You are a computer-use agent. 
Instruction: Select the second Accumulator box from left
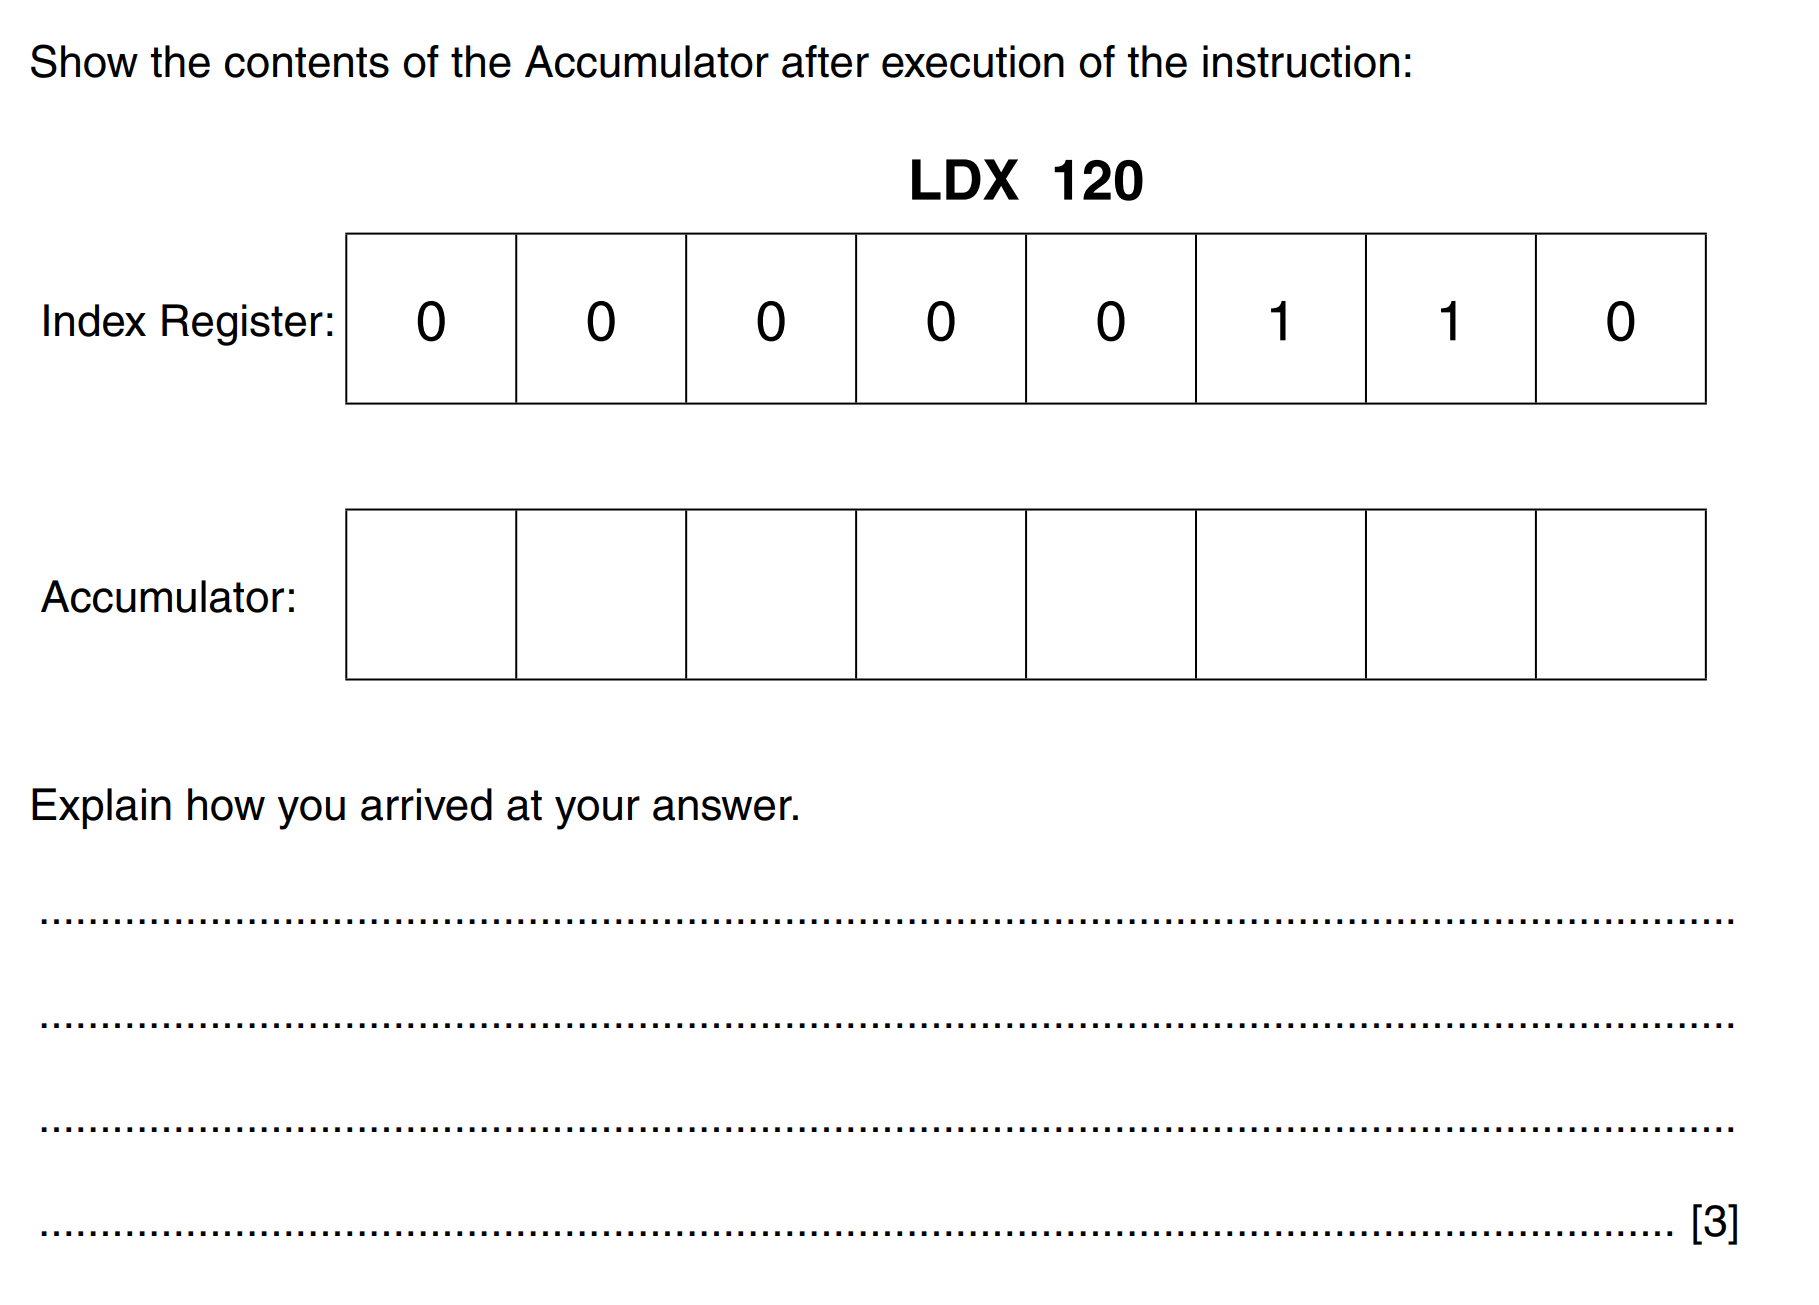click(x=601, y=595)
